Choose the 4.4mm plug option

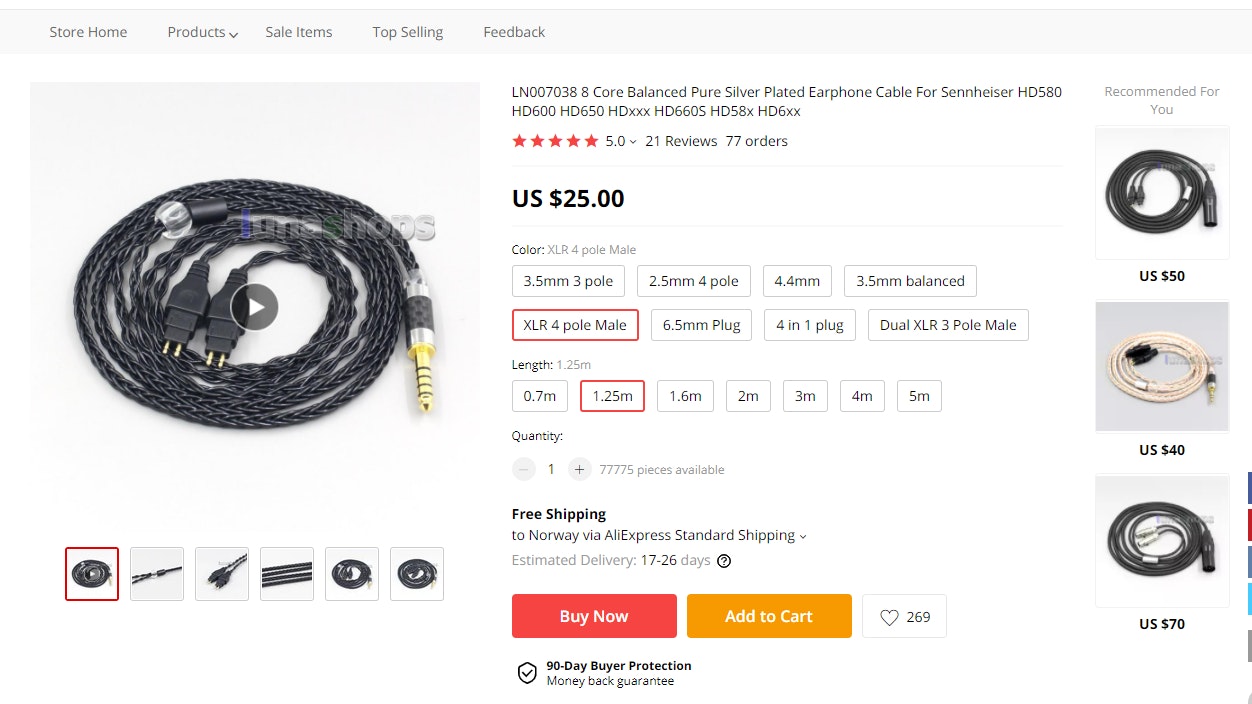(x=796, y=281)
